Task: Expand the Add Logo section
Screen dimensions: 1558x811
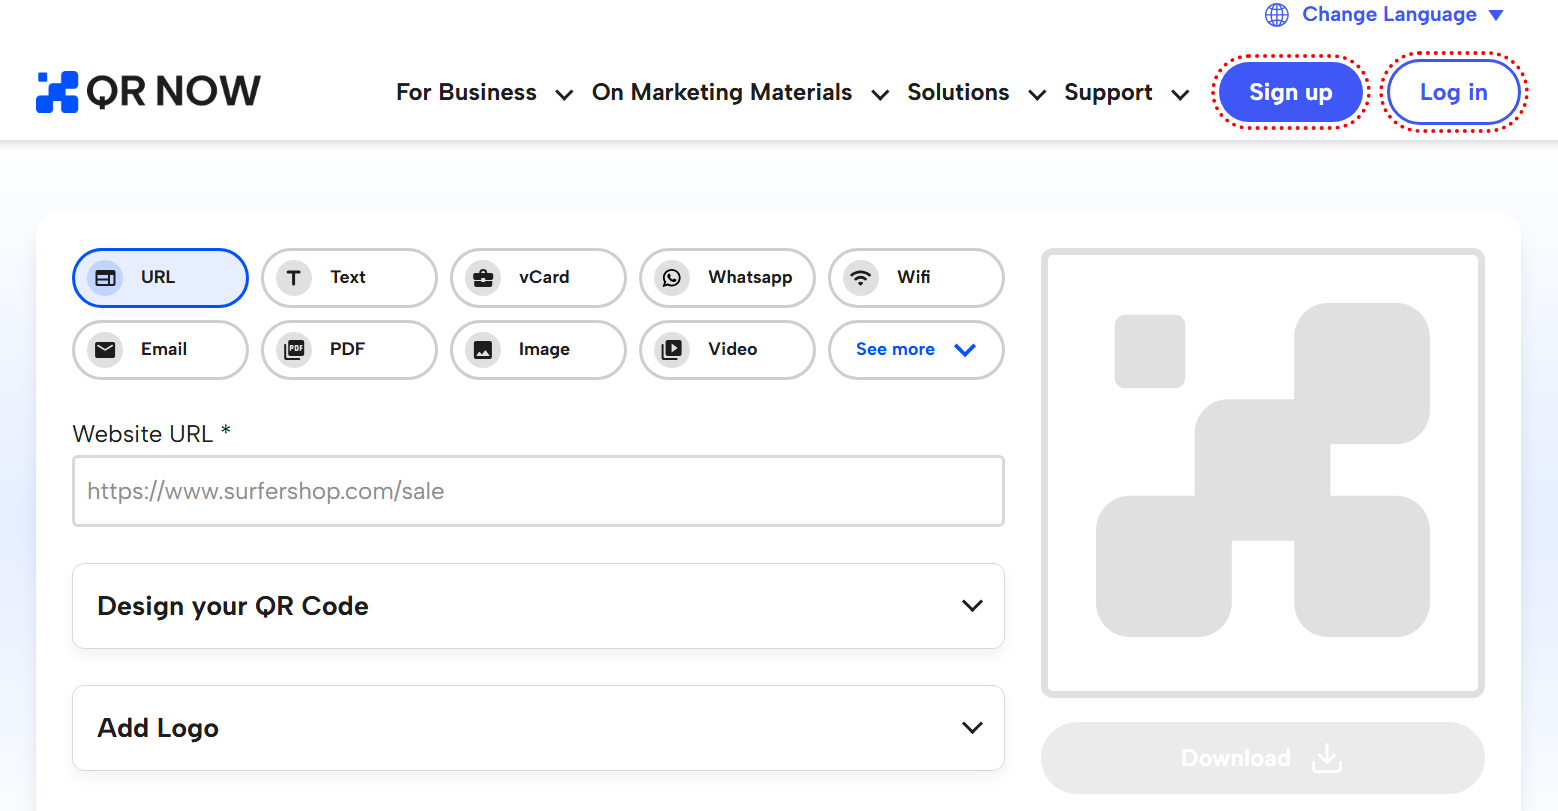Action: pos(538,728)
